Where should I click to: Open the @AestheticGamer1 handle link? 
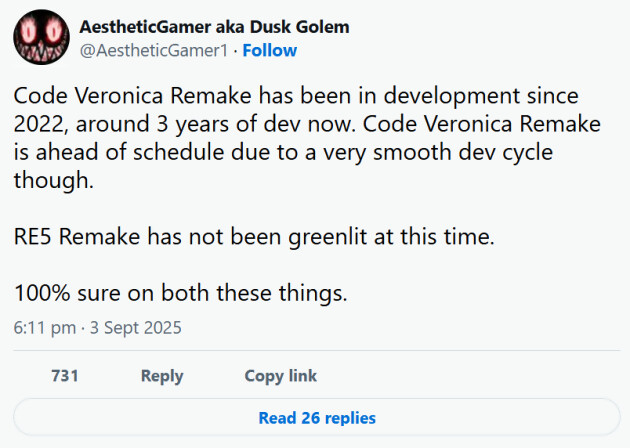pos(154,51)
